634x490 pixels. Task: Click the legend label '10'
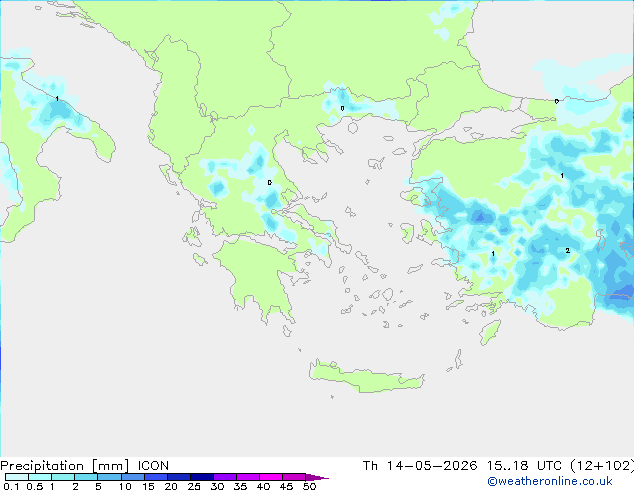pyautogui.click(x=125, y=486)
